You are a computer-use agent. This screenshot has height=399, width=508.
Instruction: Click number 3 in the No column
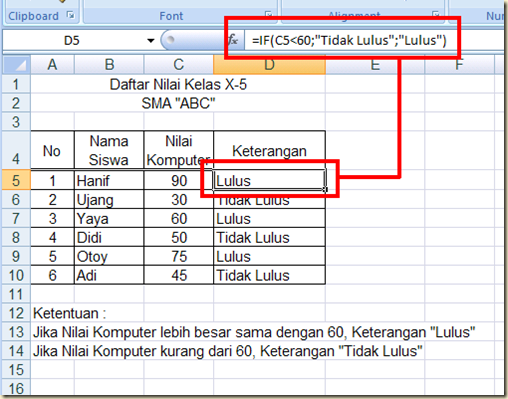(x=52, y=219)
